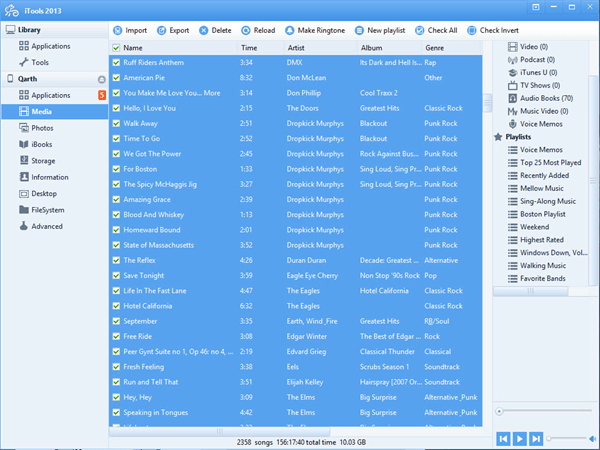Uncheck the Ruff Riders Anthem checkbox

116,62
